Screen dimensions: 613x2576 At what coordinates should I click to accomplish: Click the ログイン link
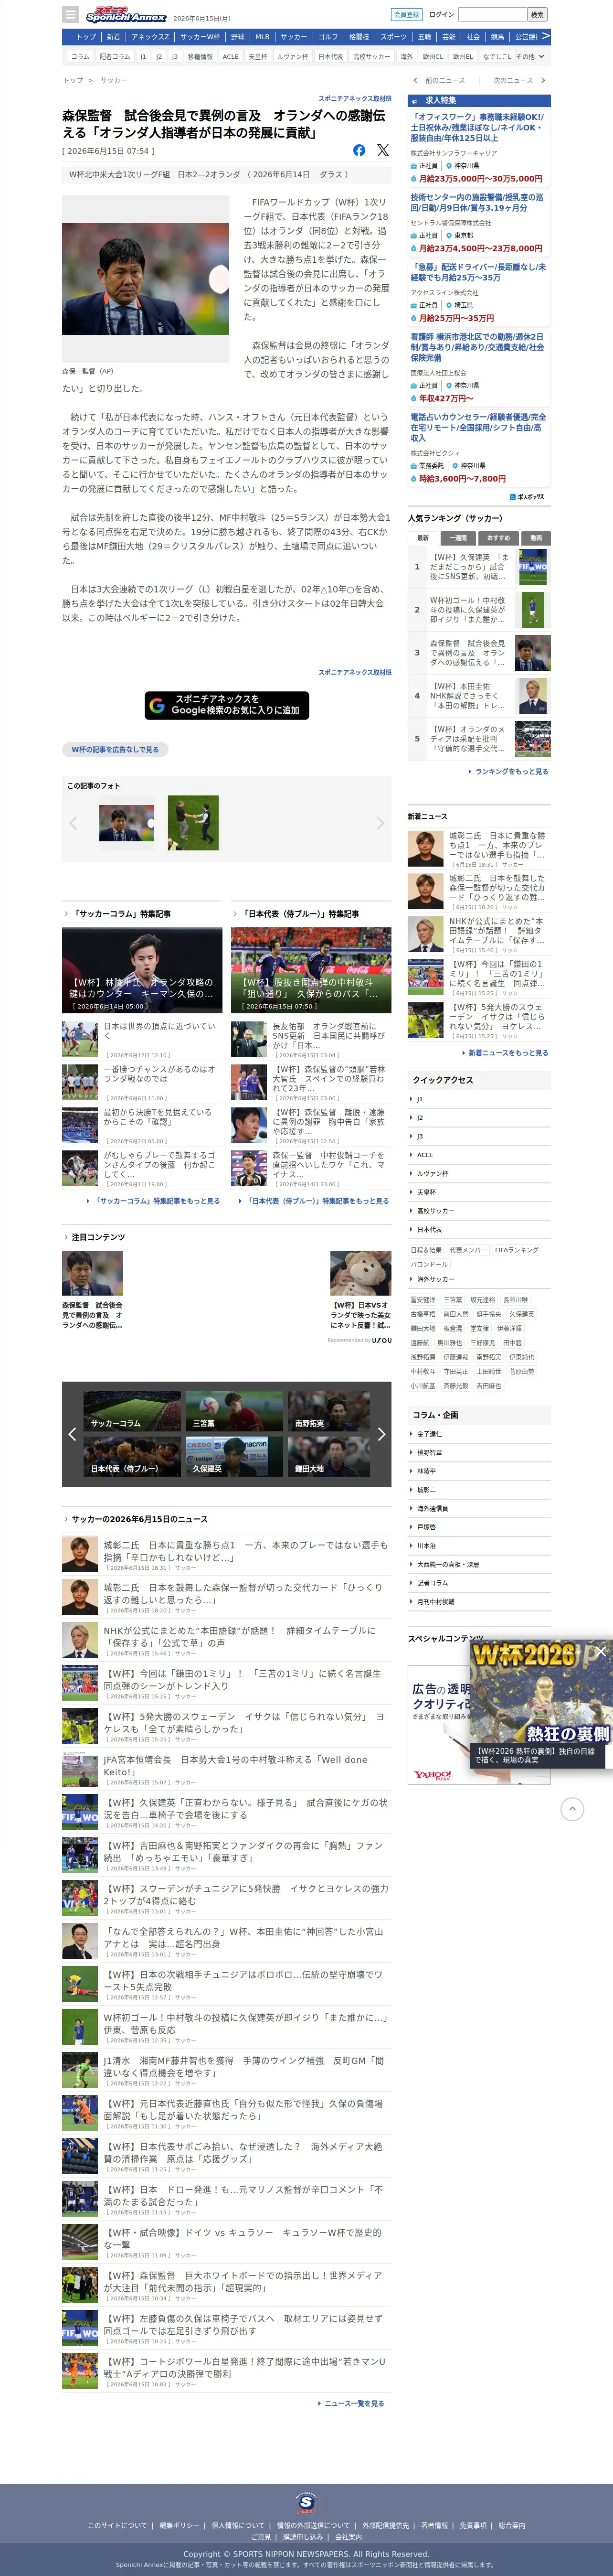pyautogui.click(x=441, y=15)
